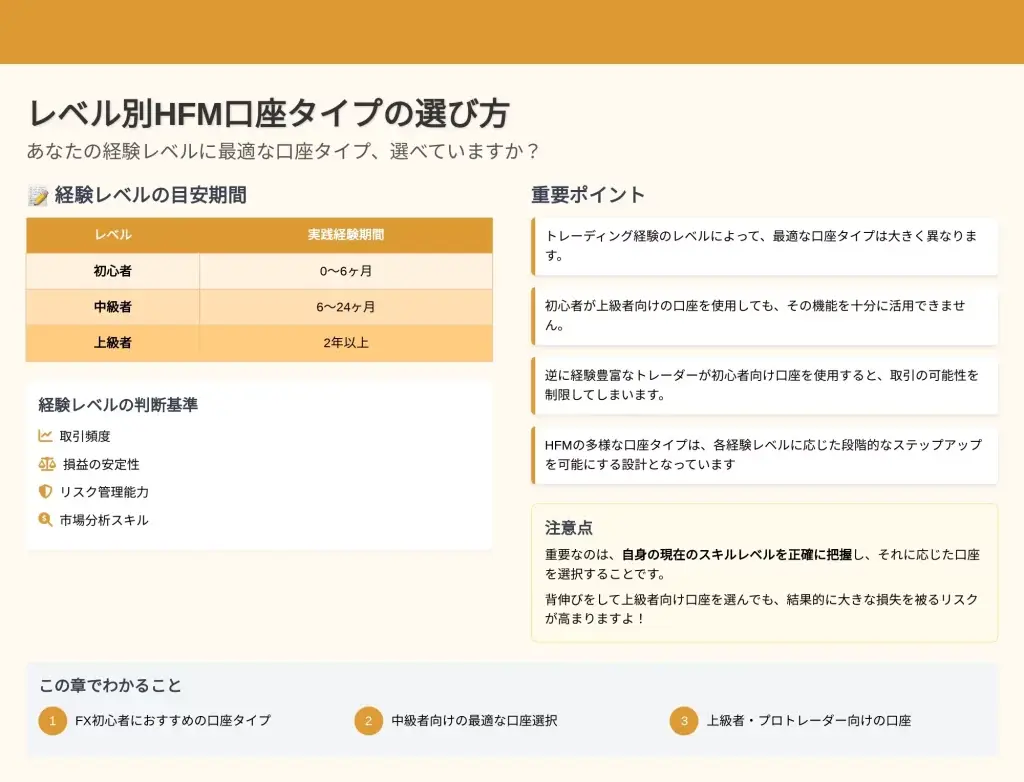Click the number 1 circle badge
Image resolution: width=1024 pixels, height=782 pixels.
tap(52, 720)
